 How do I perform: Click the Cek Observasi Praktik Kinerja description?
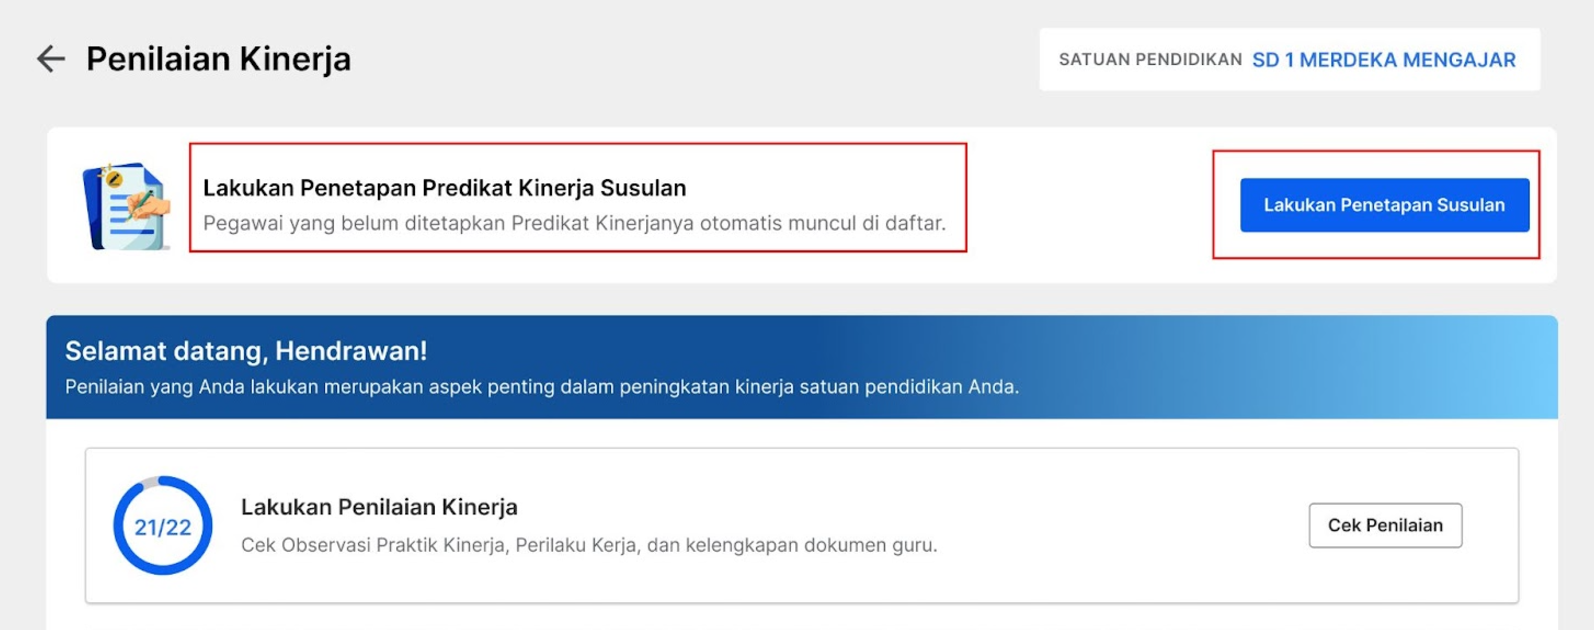click(589, 545)
